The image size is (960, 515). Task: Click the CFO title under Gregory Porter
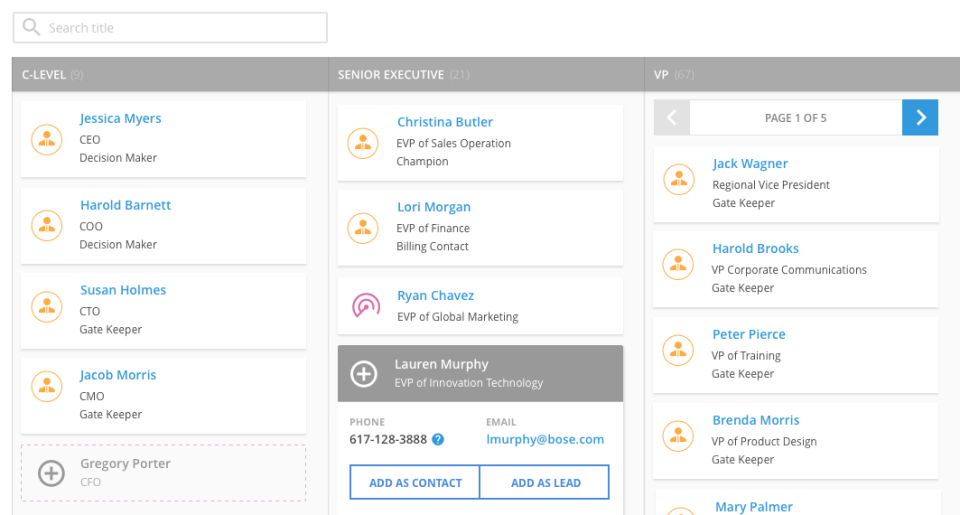(x=91, y=482)
